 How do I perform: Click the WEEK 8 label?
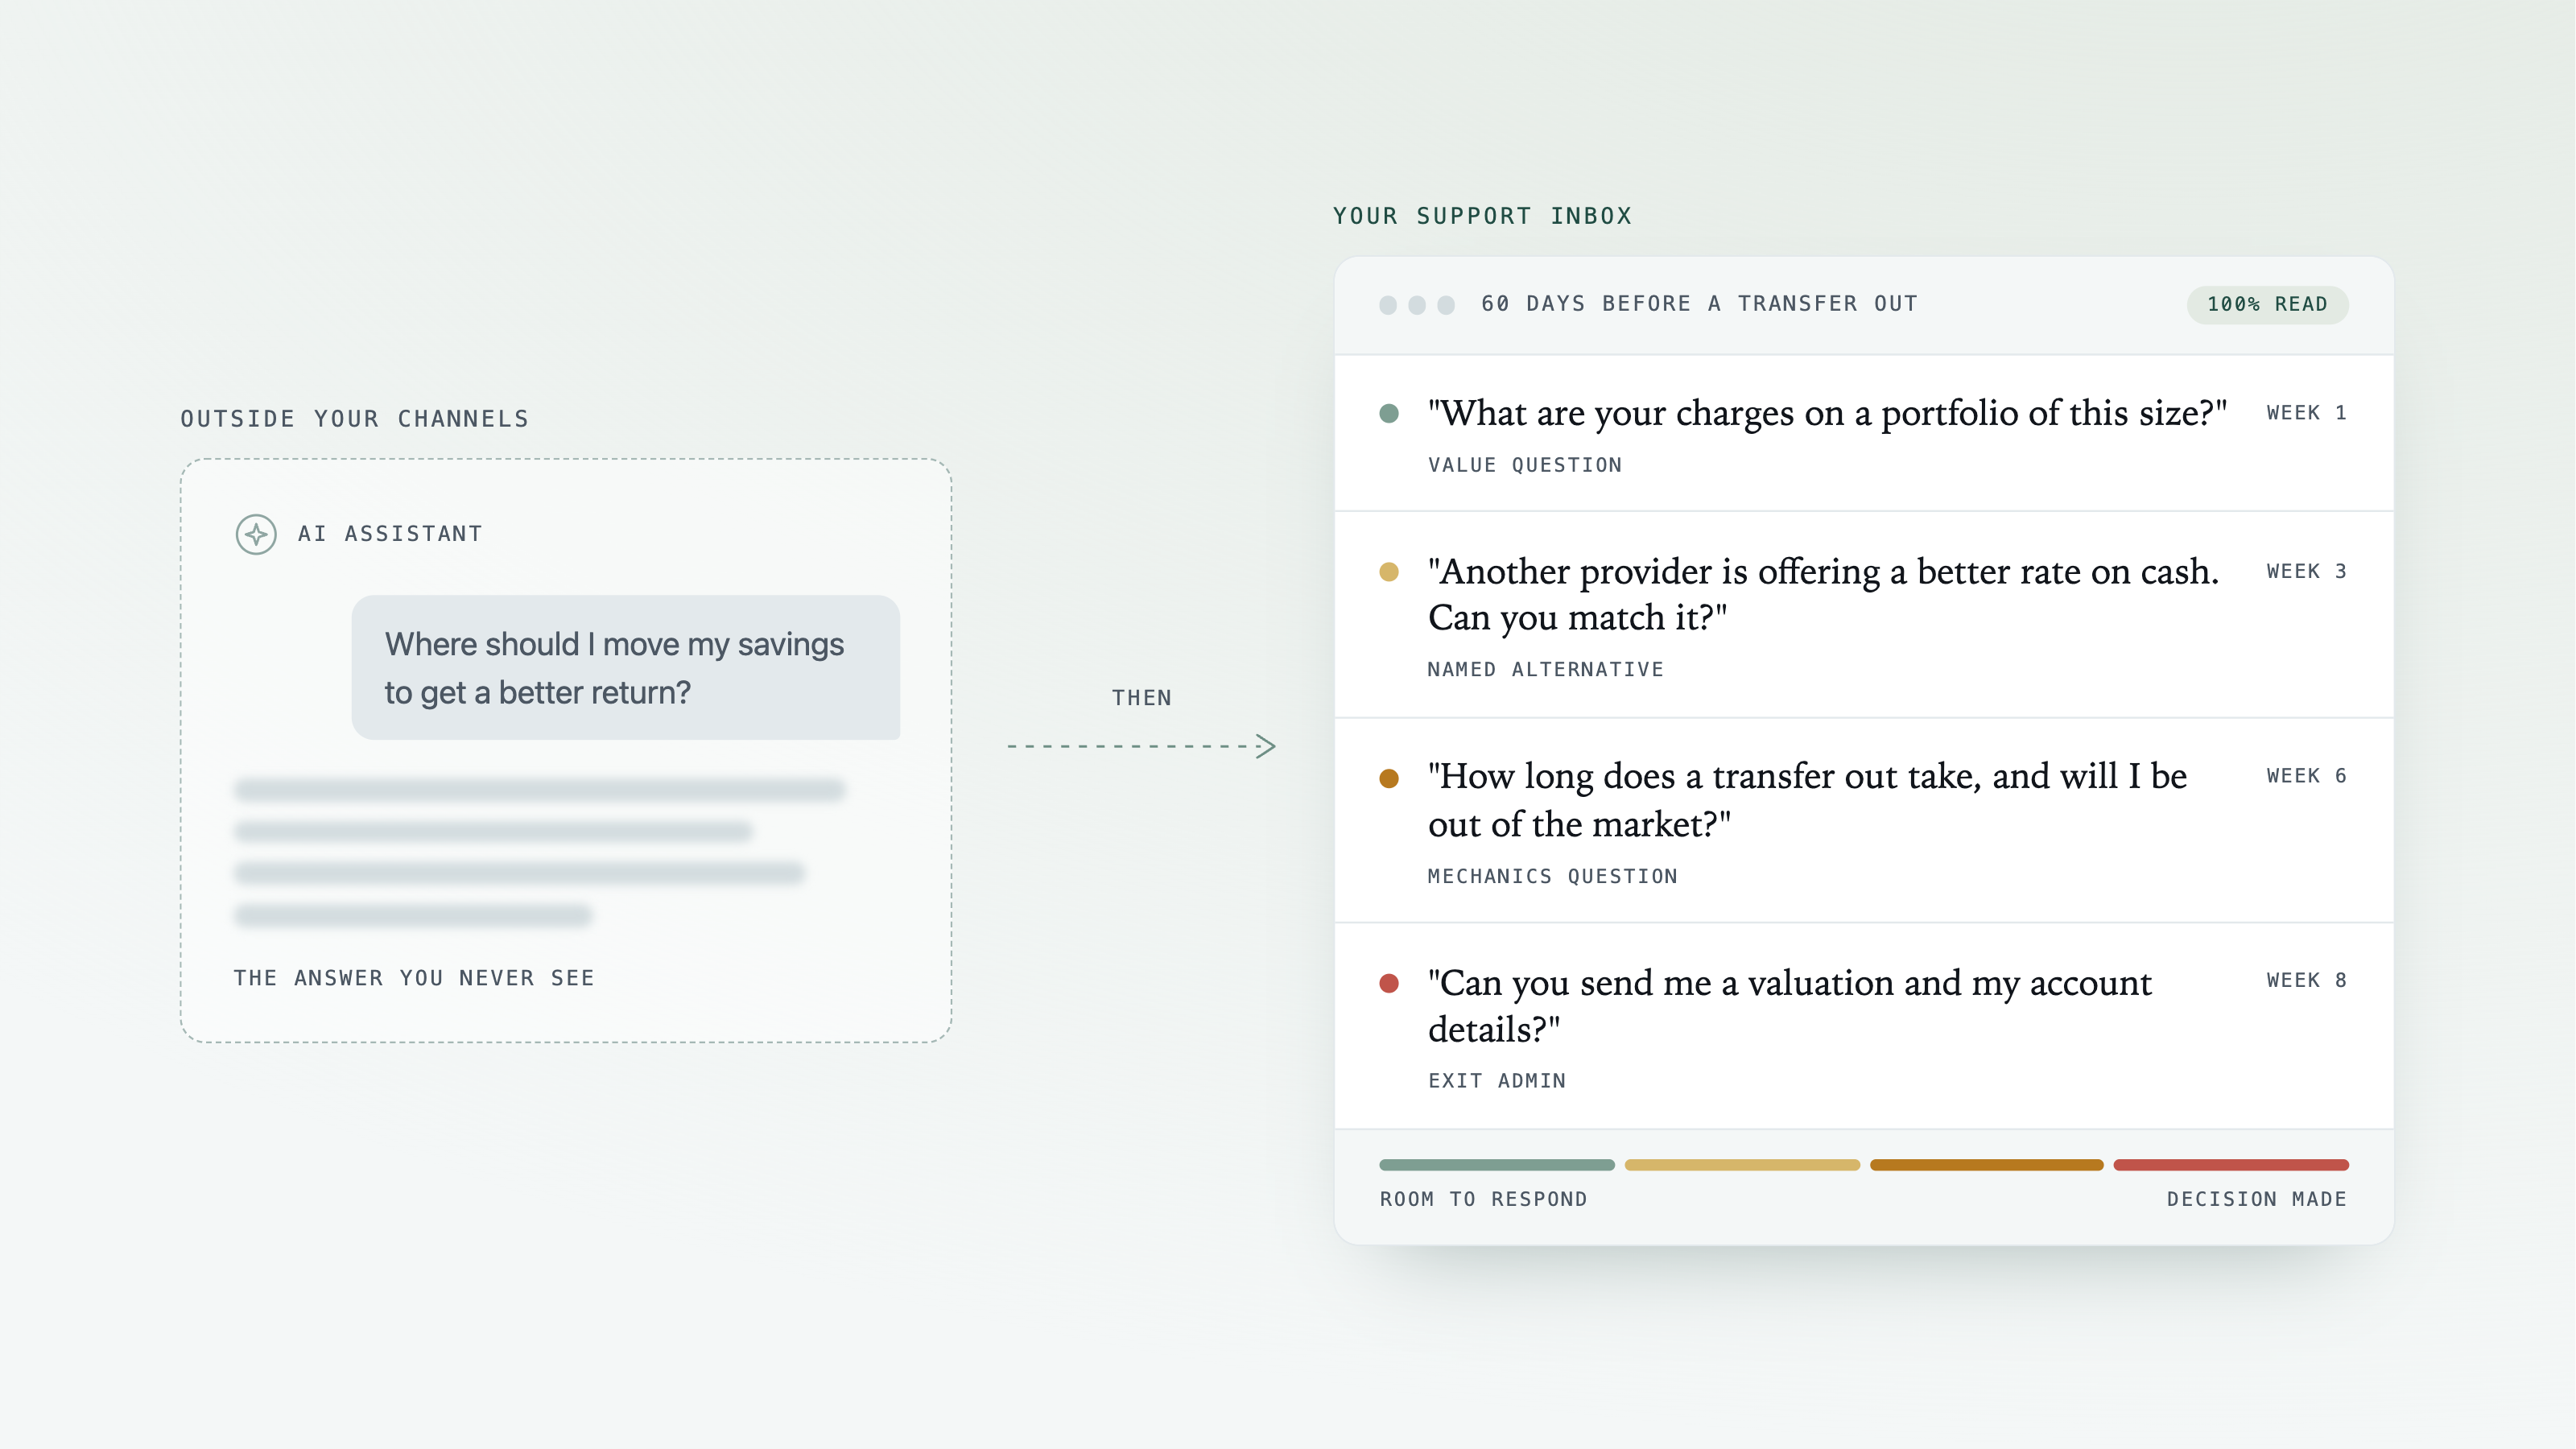[x=2306, y=981]
